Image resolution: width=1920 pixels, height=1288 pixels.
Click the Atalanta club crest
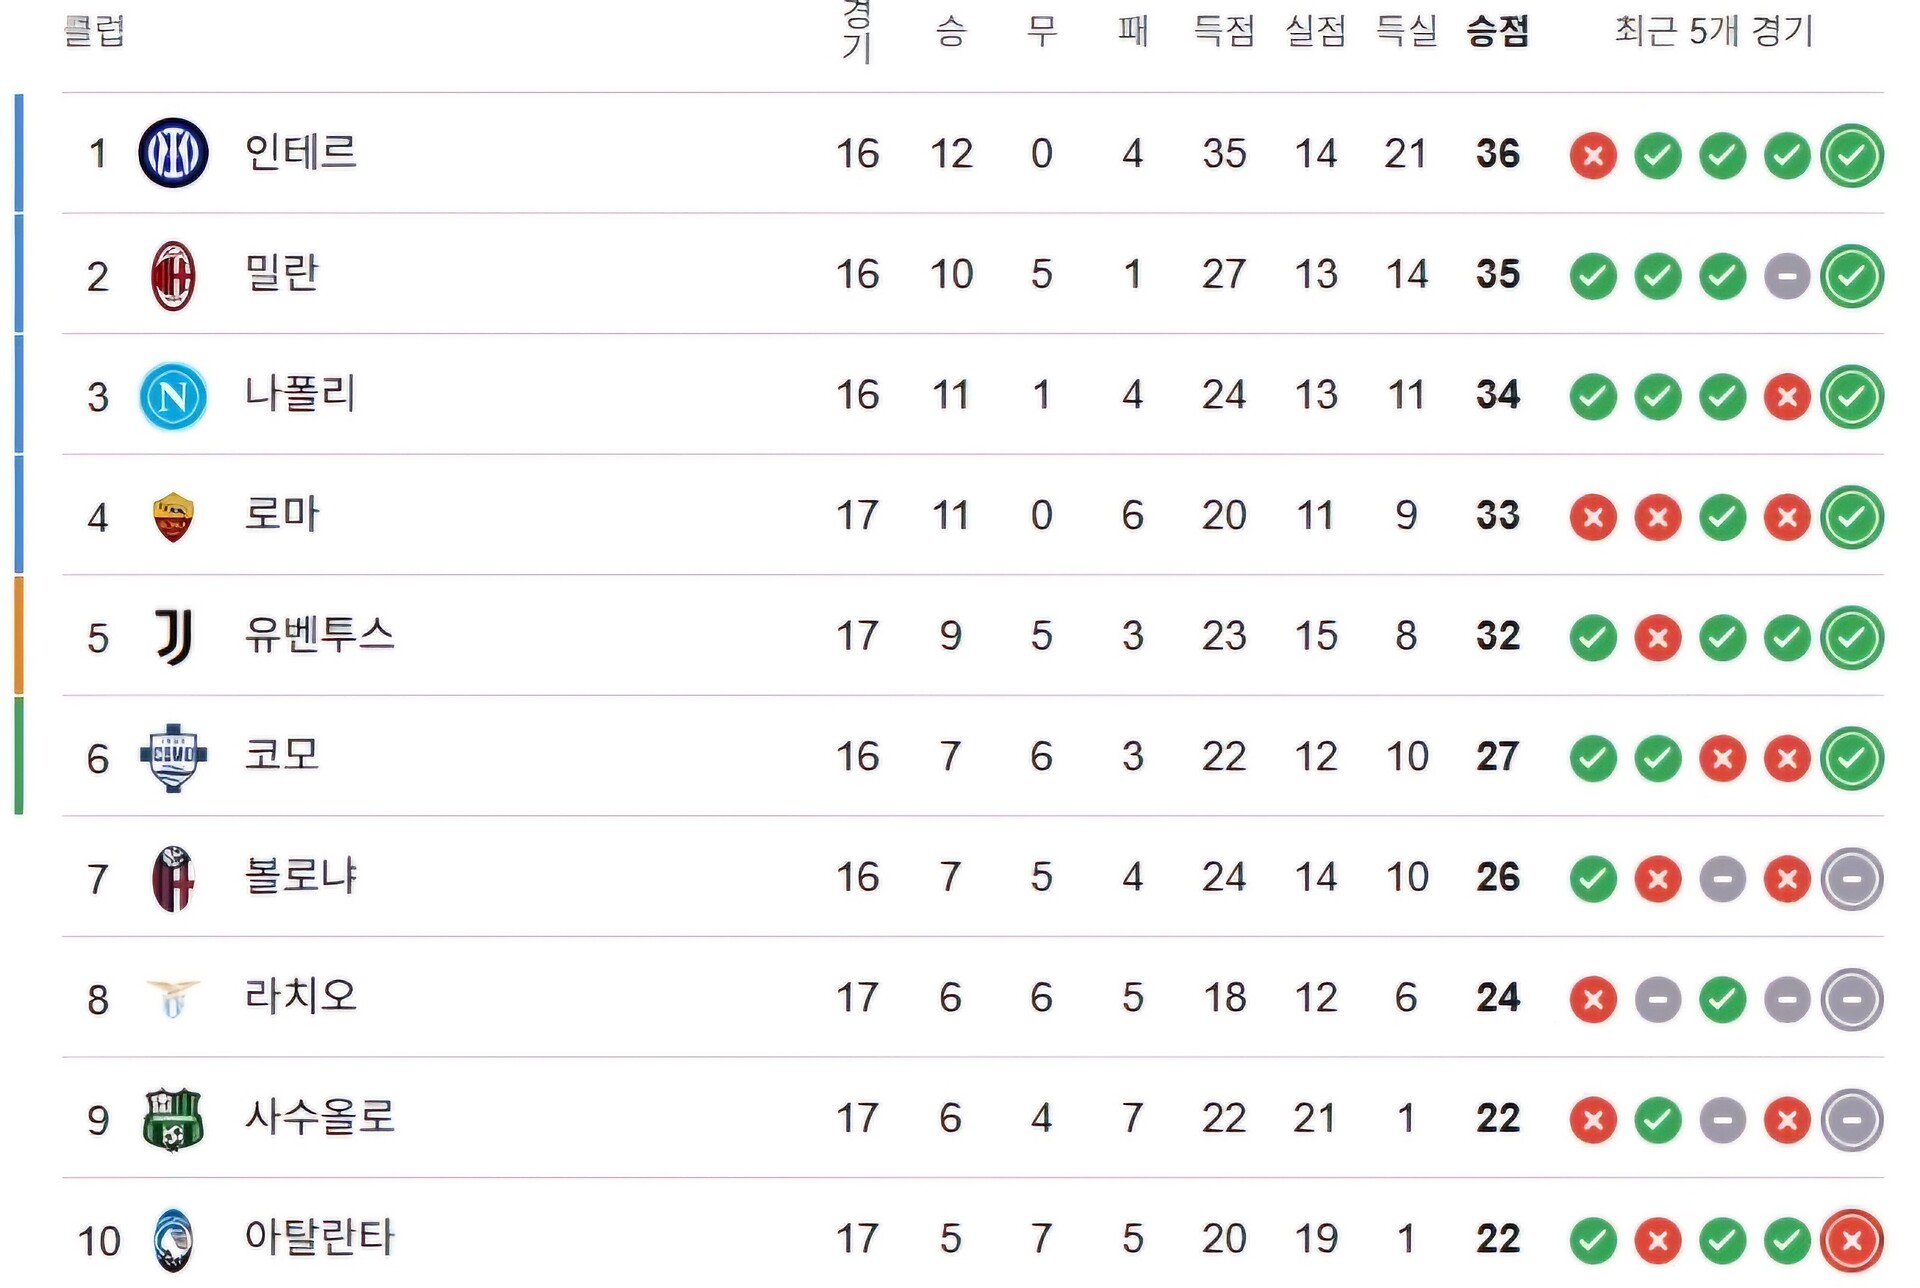tap(173, 1241)
